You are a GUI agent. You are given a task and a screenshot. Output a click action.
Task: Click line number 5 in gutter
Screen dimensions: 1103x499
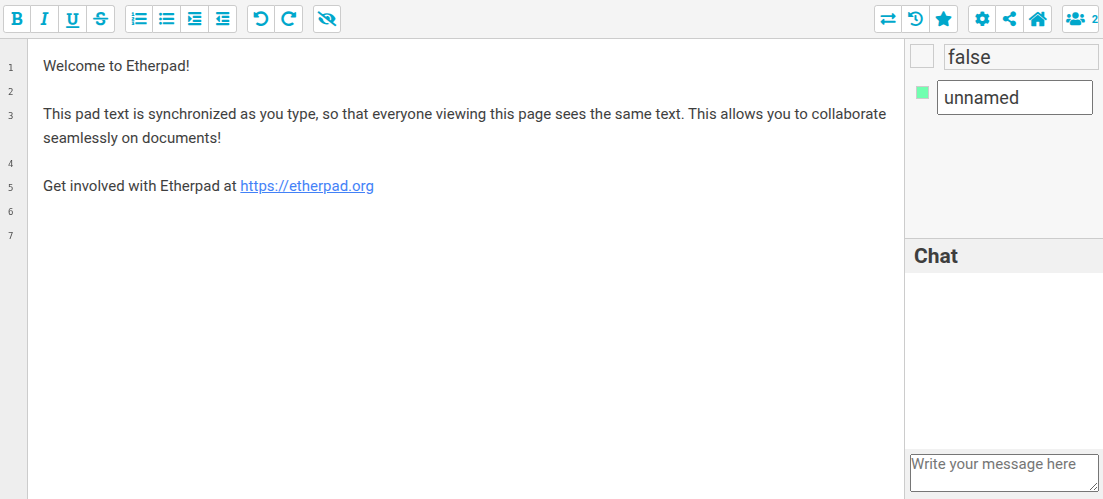pyautogui.click(x=11, y=188)
